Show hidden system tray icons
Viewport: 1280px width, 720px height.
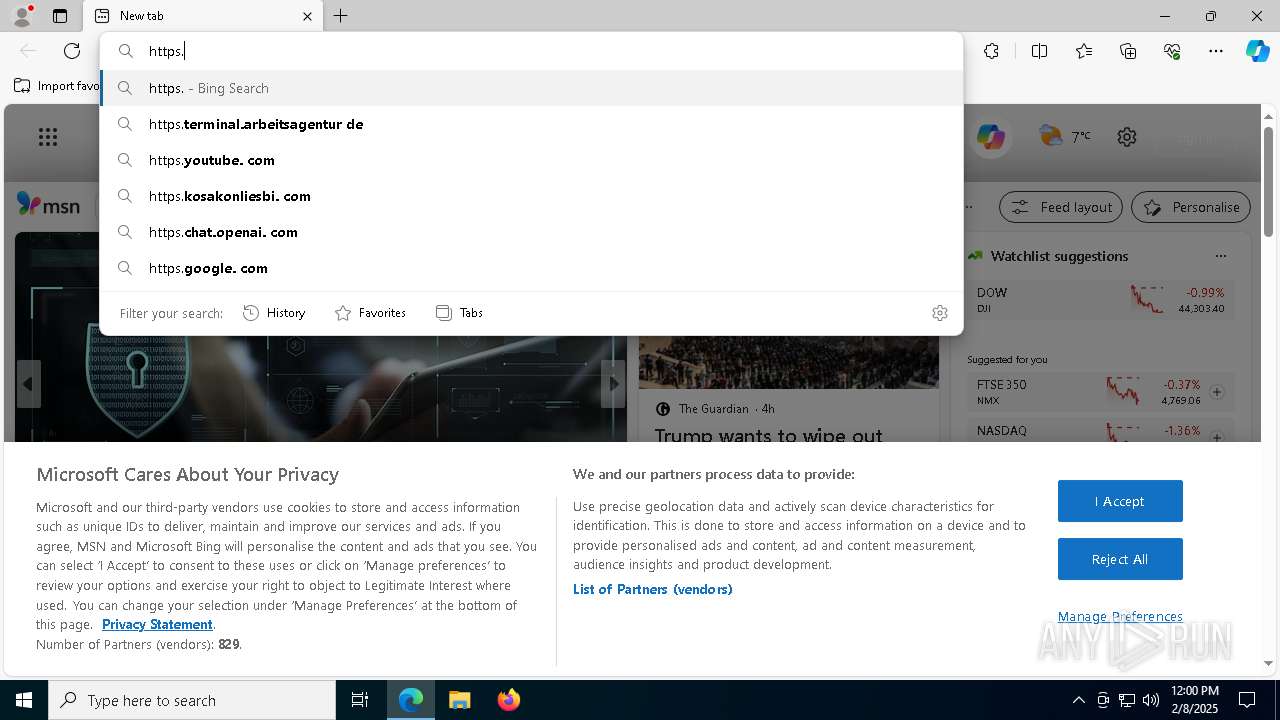coord(1078,700)
